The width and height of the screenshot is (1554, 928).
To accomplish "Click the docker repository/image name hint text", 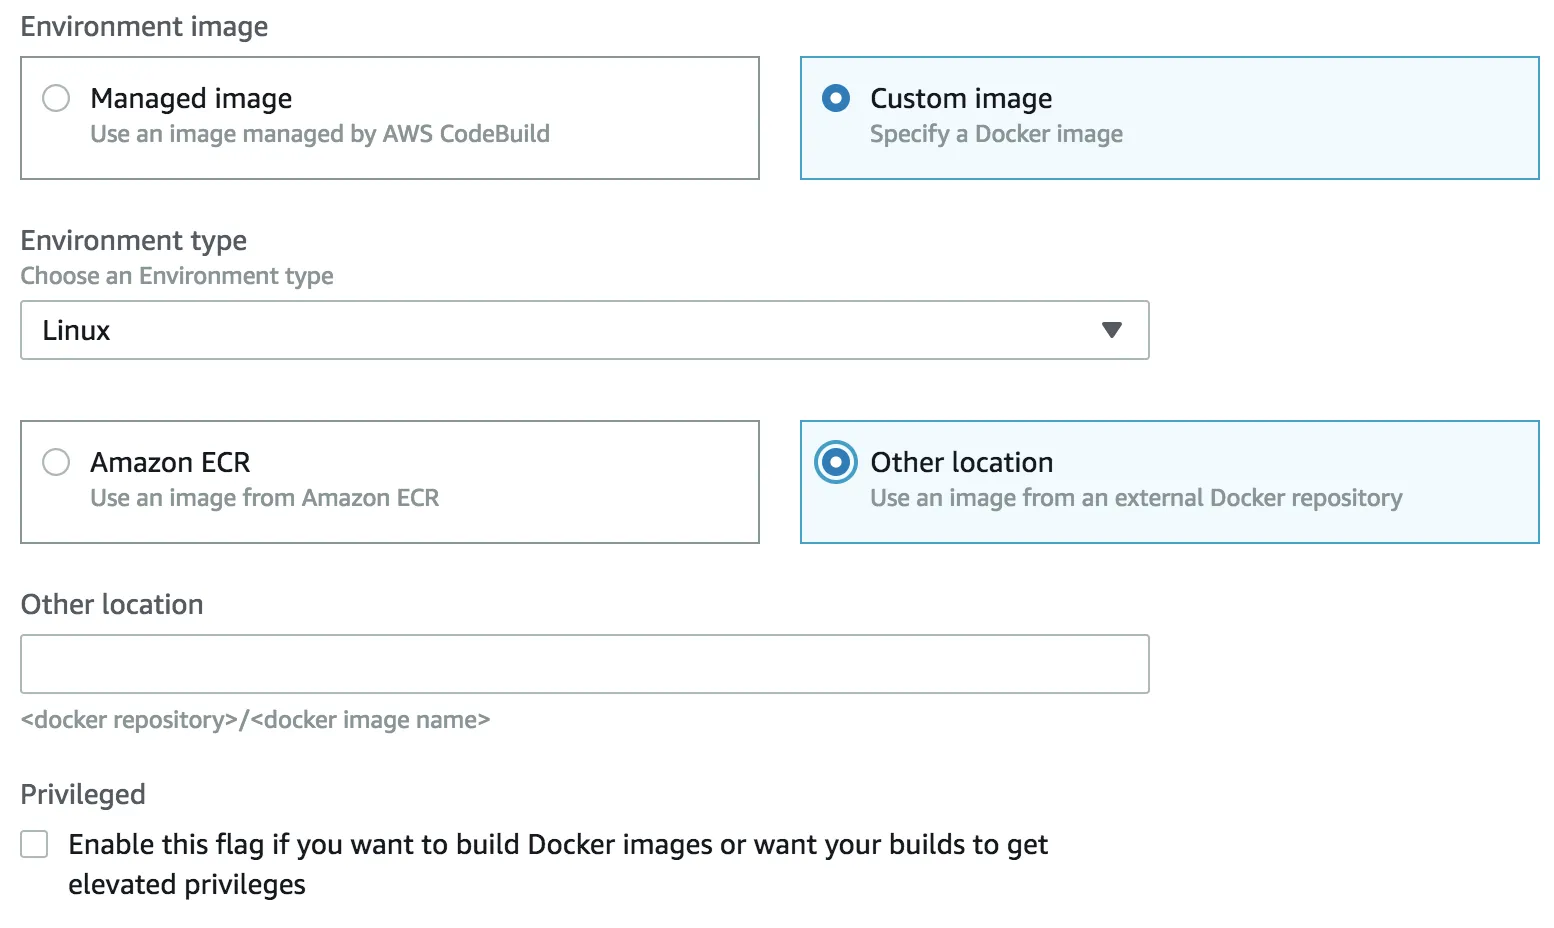I will point(255,720).
